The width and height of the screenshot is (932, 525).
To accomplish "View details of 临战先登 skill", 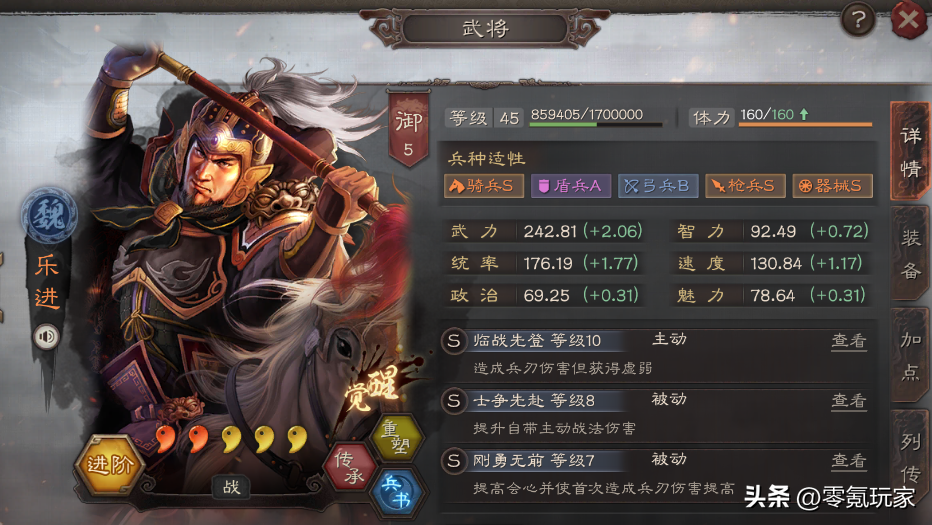I will point(848,341).
